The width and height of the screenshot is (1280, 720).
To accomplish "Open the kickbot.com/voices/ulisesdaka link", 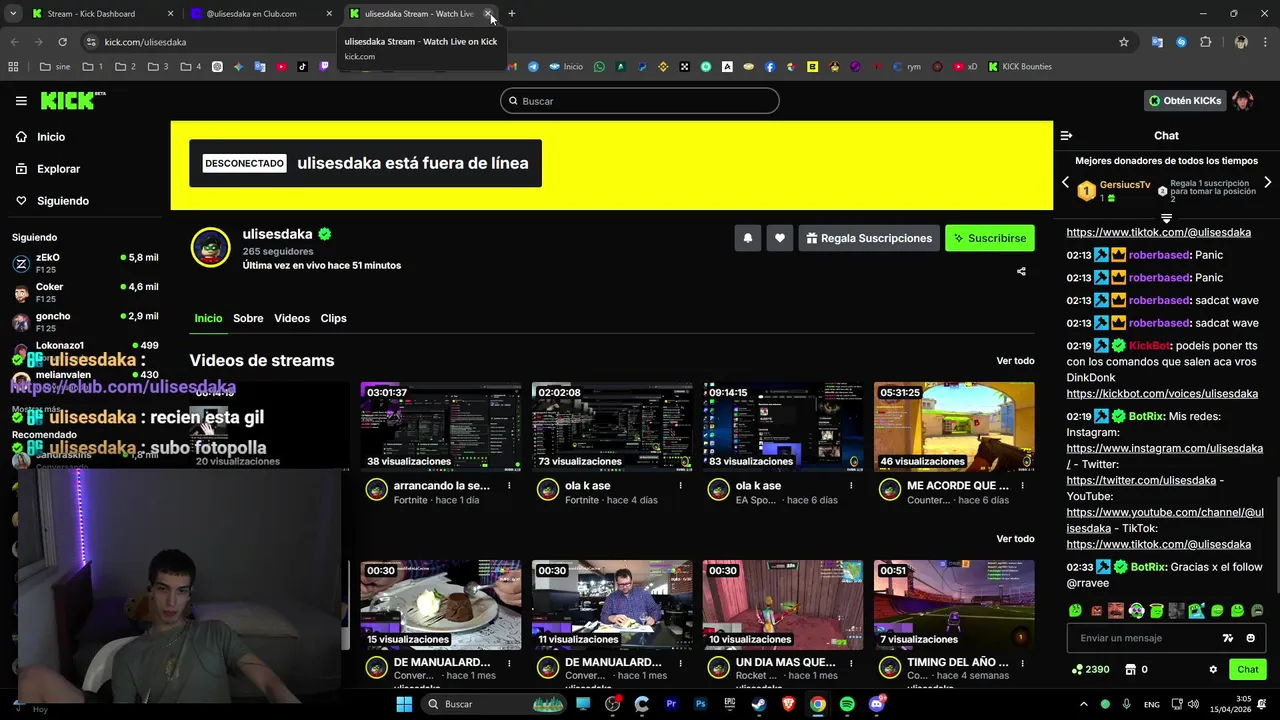I will coord(1162,394).
